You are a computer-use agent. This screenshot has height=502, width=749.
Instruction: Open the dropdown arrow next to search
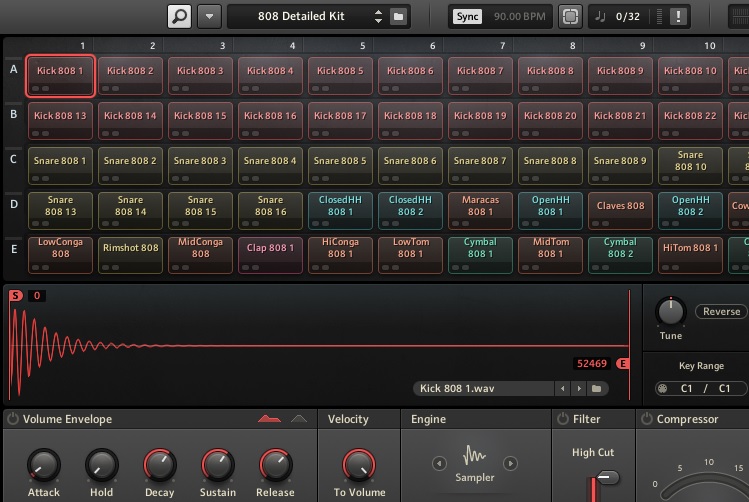(209, 16)
